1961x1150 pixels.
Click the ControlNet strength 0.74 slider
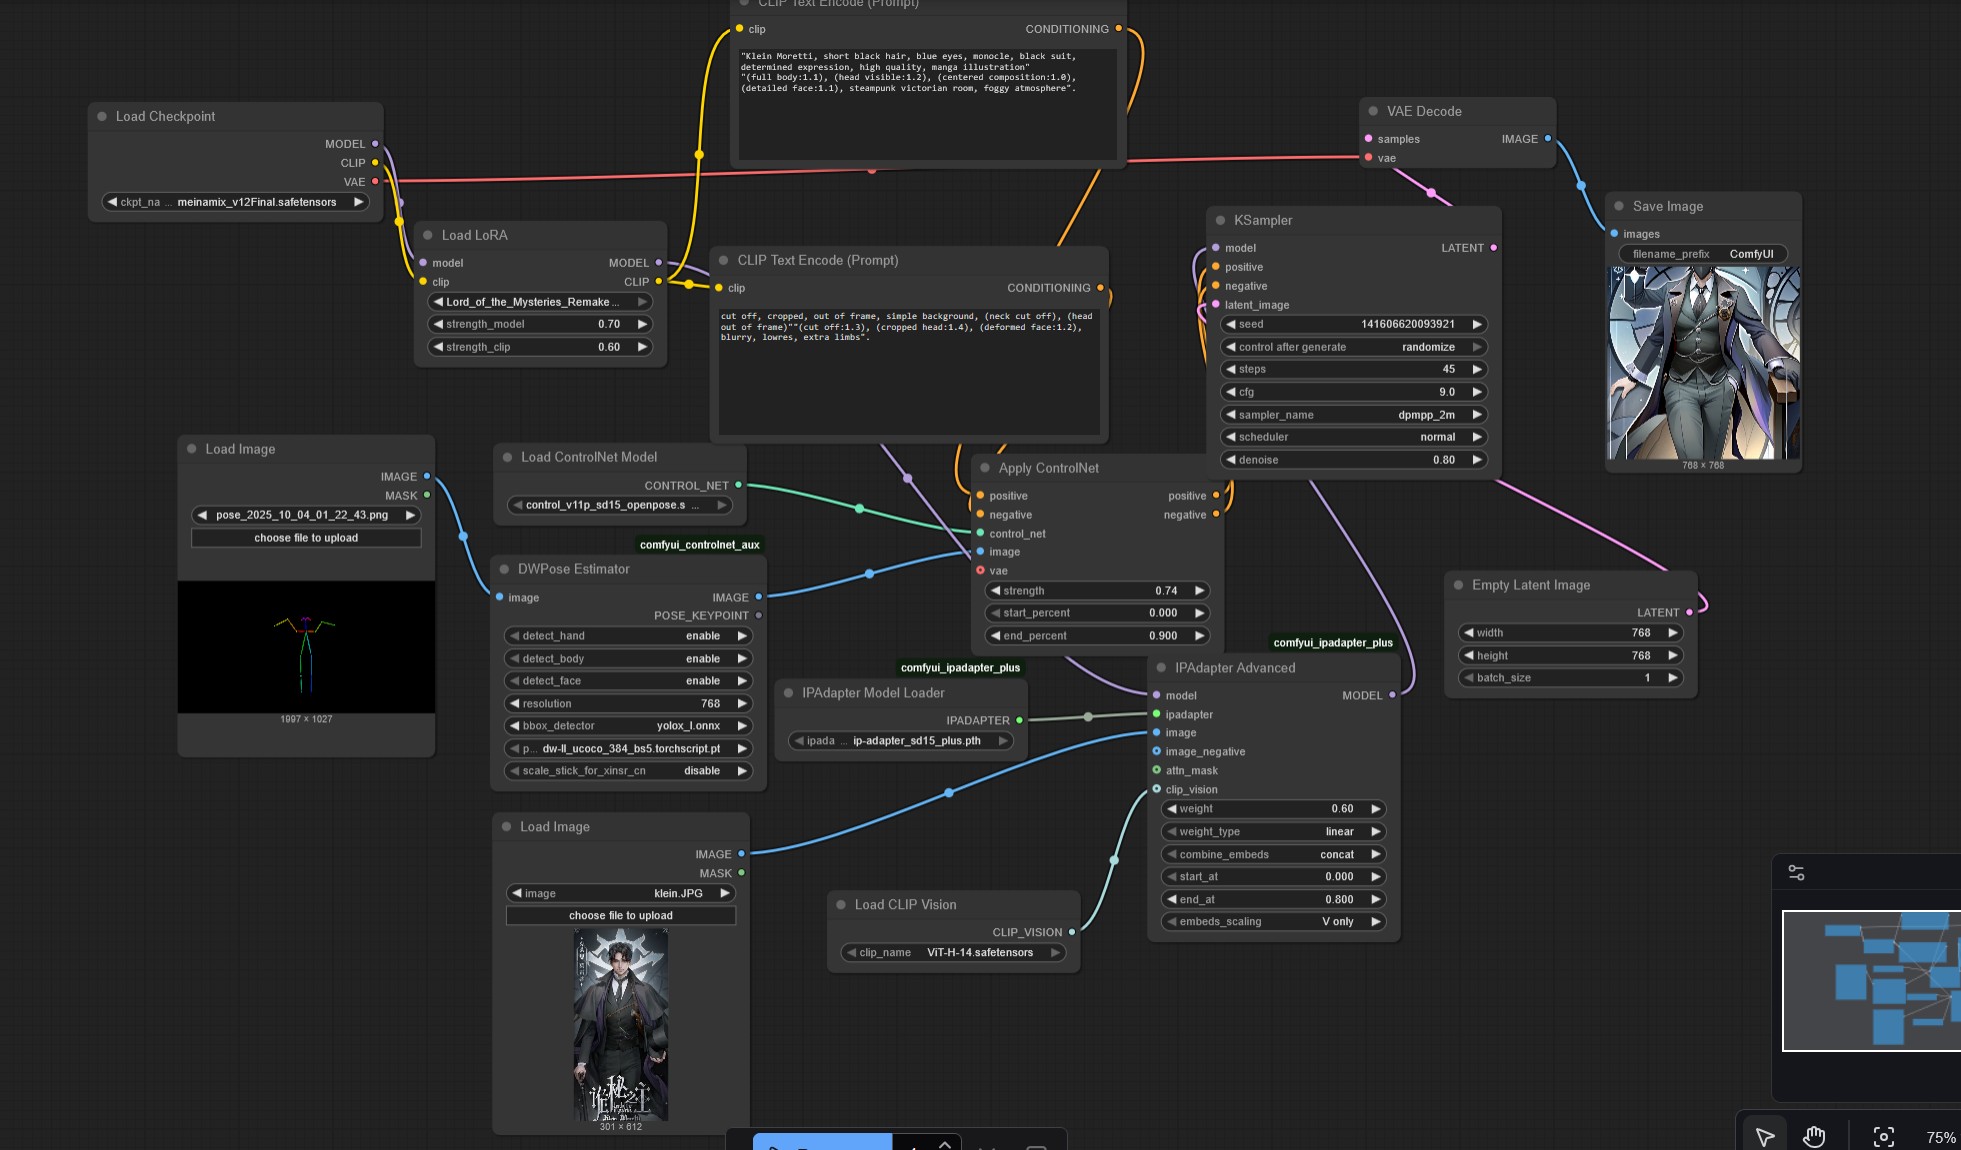(x=1097, y=591)
